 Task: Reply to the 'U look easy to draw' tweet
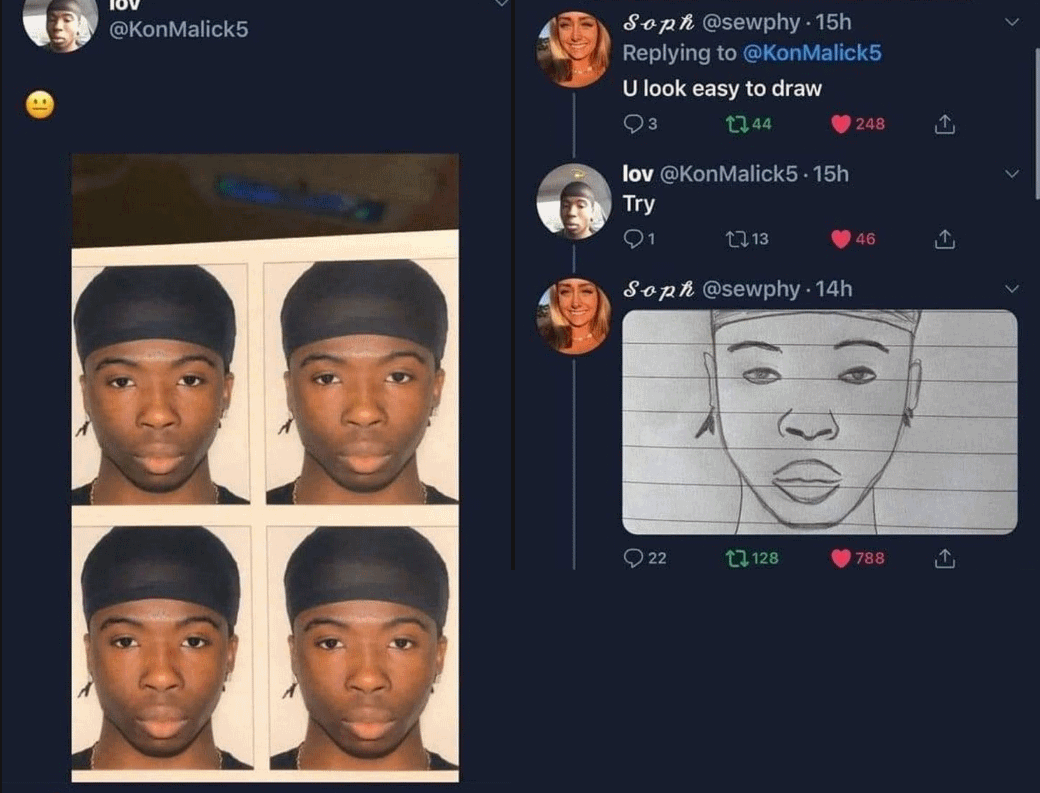(x=632, y=124)
